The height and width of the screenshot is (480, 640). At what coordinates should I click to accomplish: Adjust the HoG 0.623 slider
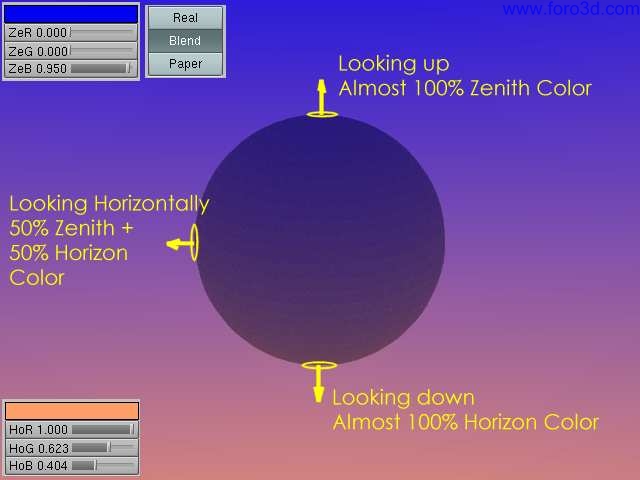tap(72, 448)
